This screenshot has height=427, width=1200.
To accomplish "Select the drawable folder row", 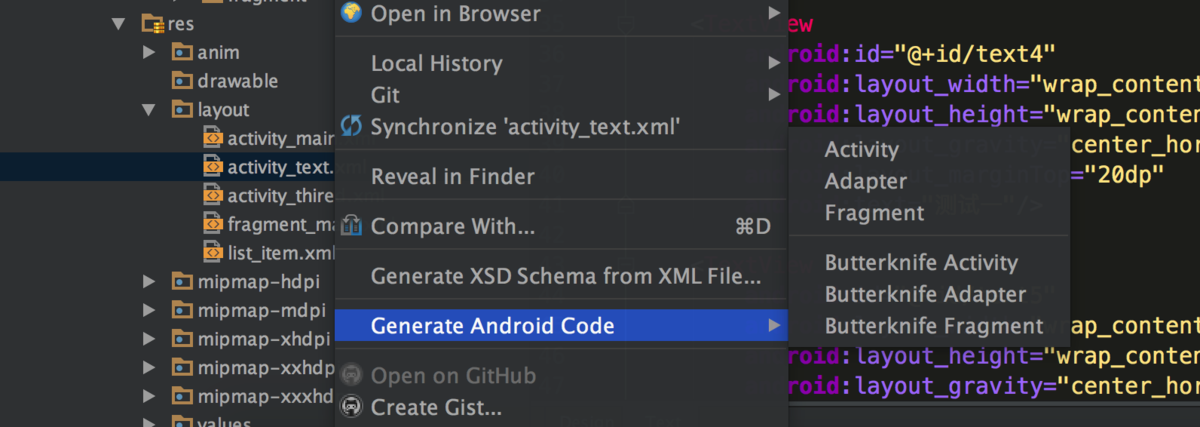I will coord(167,81).
